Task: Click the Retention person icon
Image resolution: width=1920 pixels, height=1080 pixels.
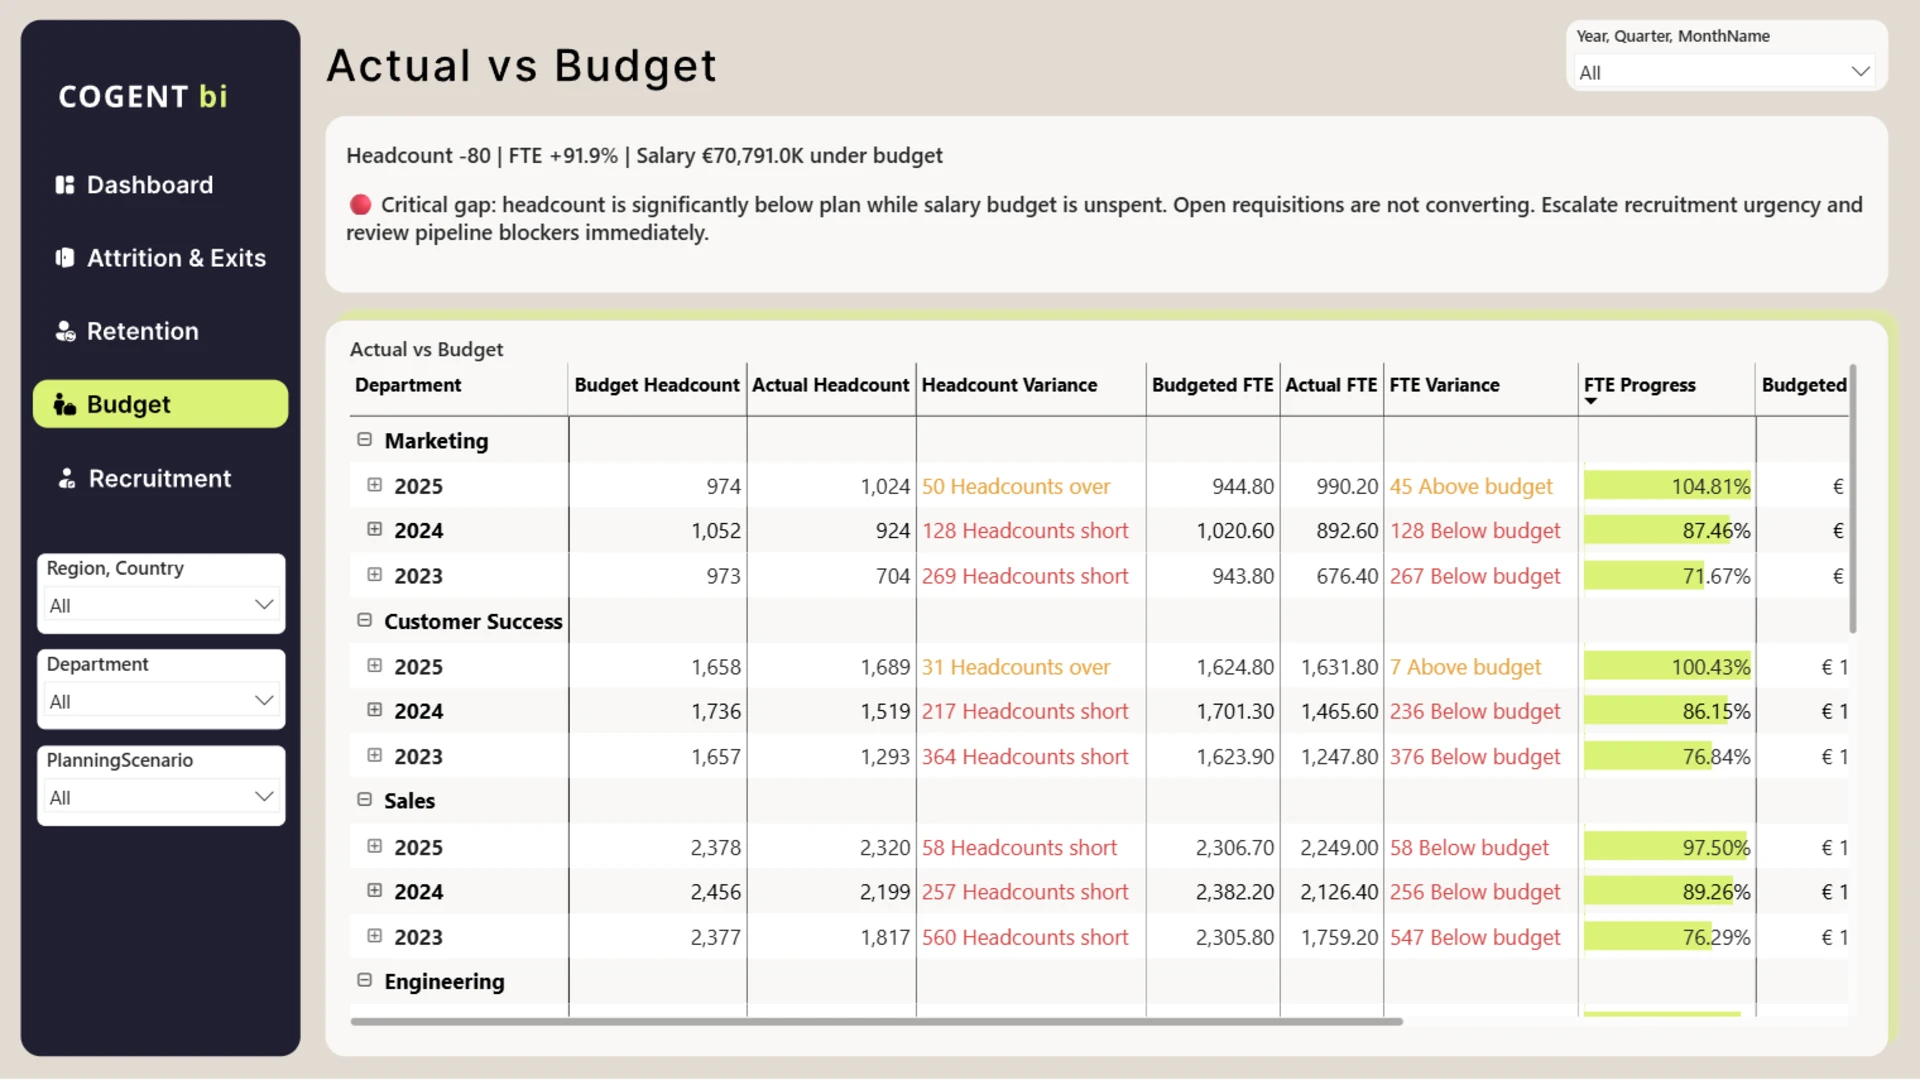Action: tap(65, 331)
